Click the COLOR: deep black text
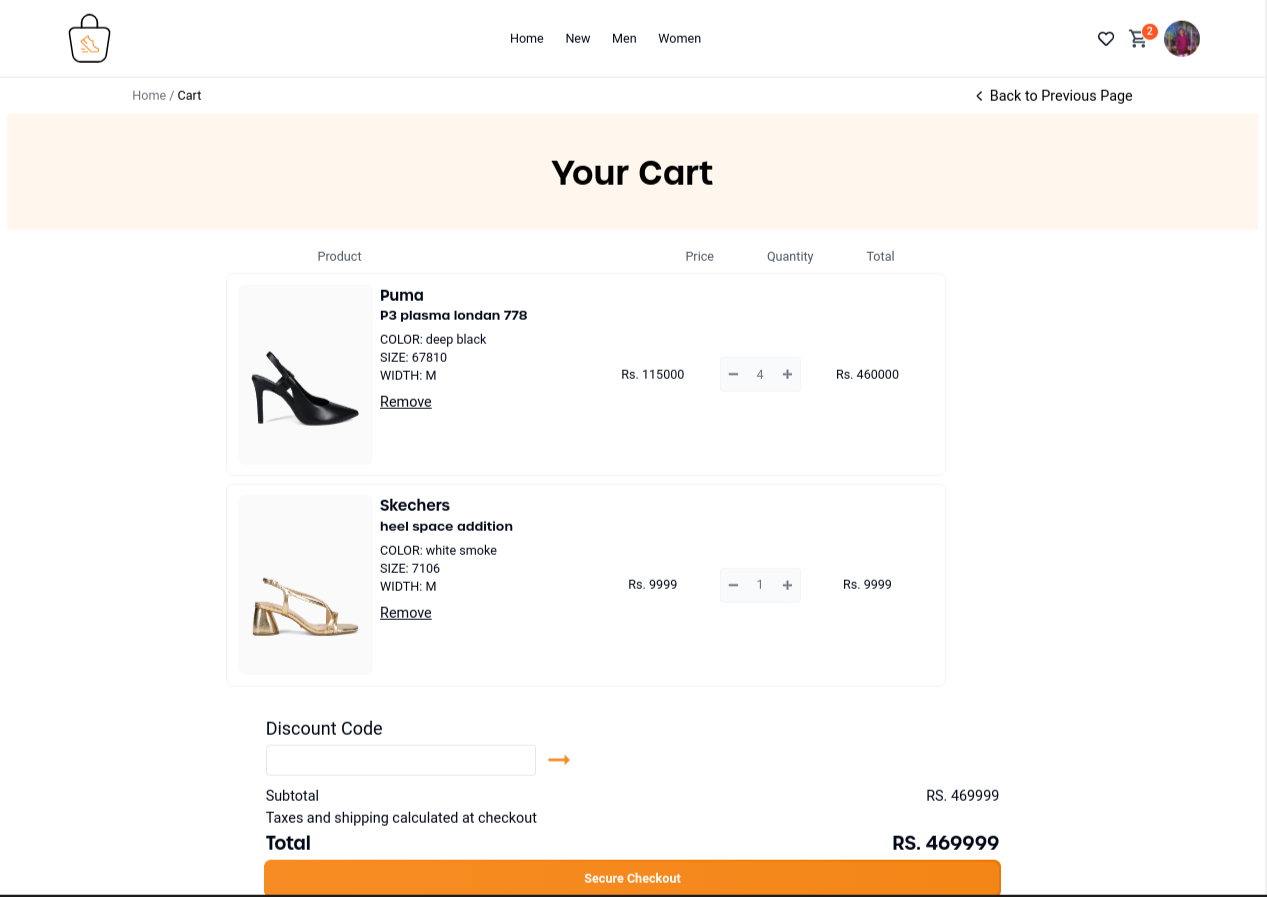The height and width of the screenshot is (897, 1267). click(x=433, y=340)
